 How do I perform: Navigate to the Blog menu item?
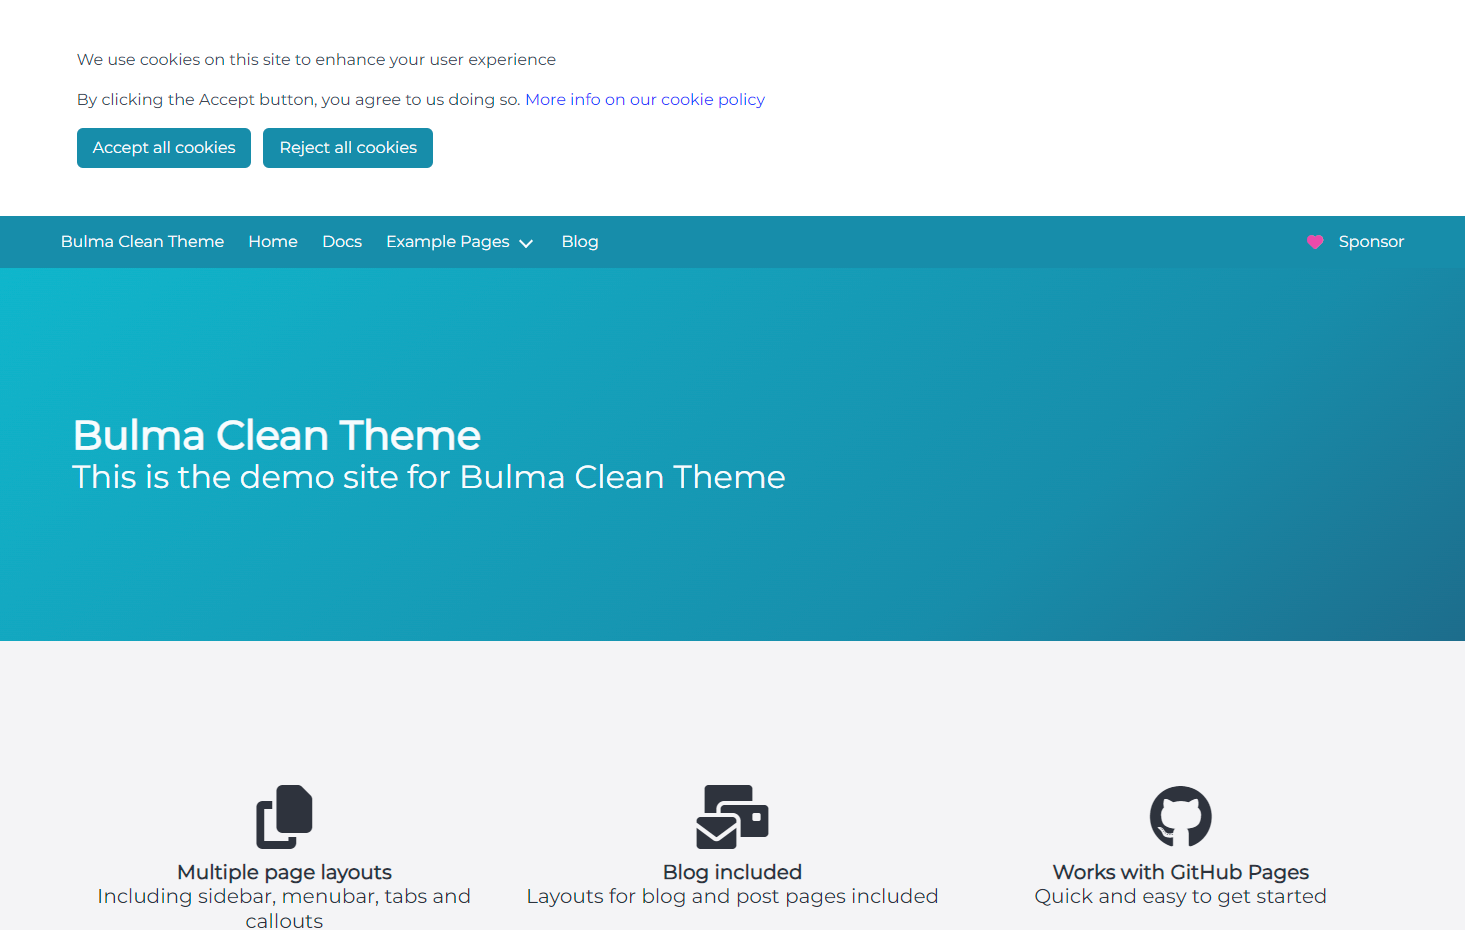click(580, 242)
